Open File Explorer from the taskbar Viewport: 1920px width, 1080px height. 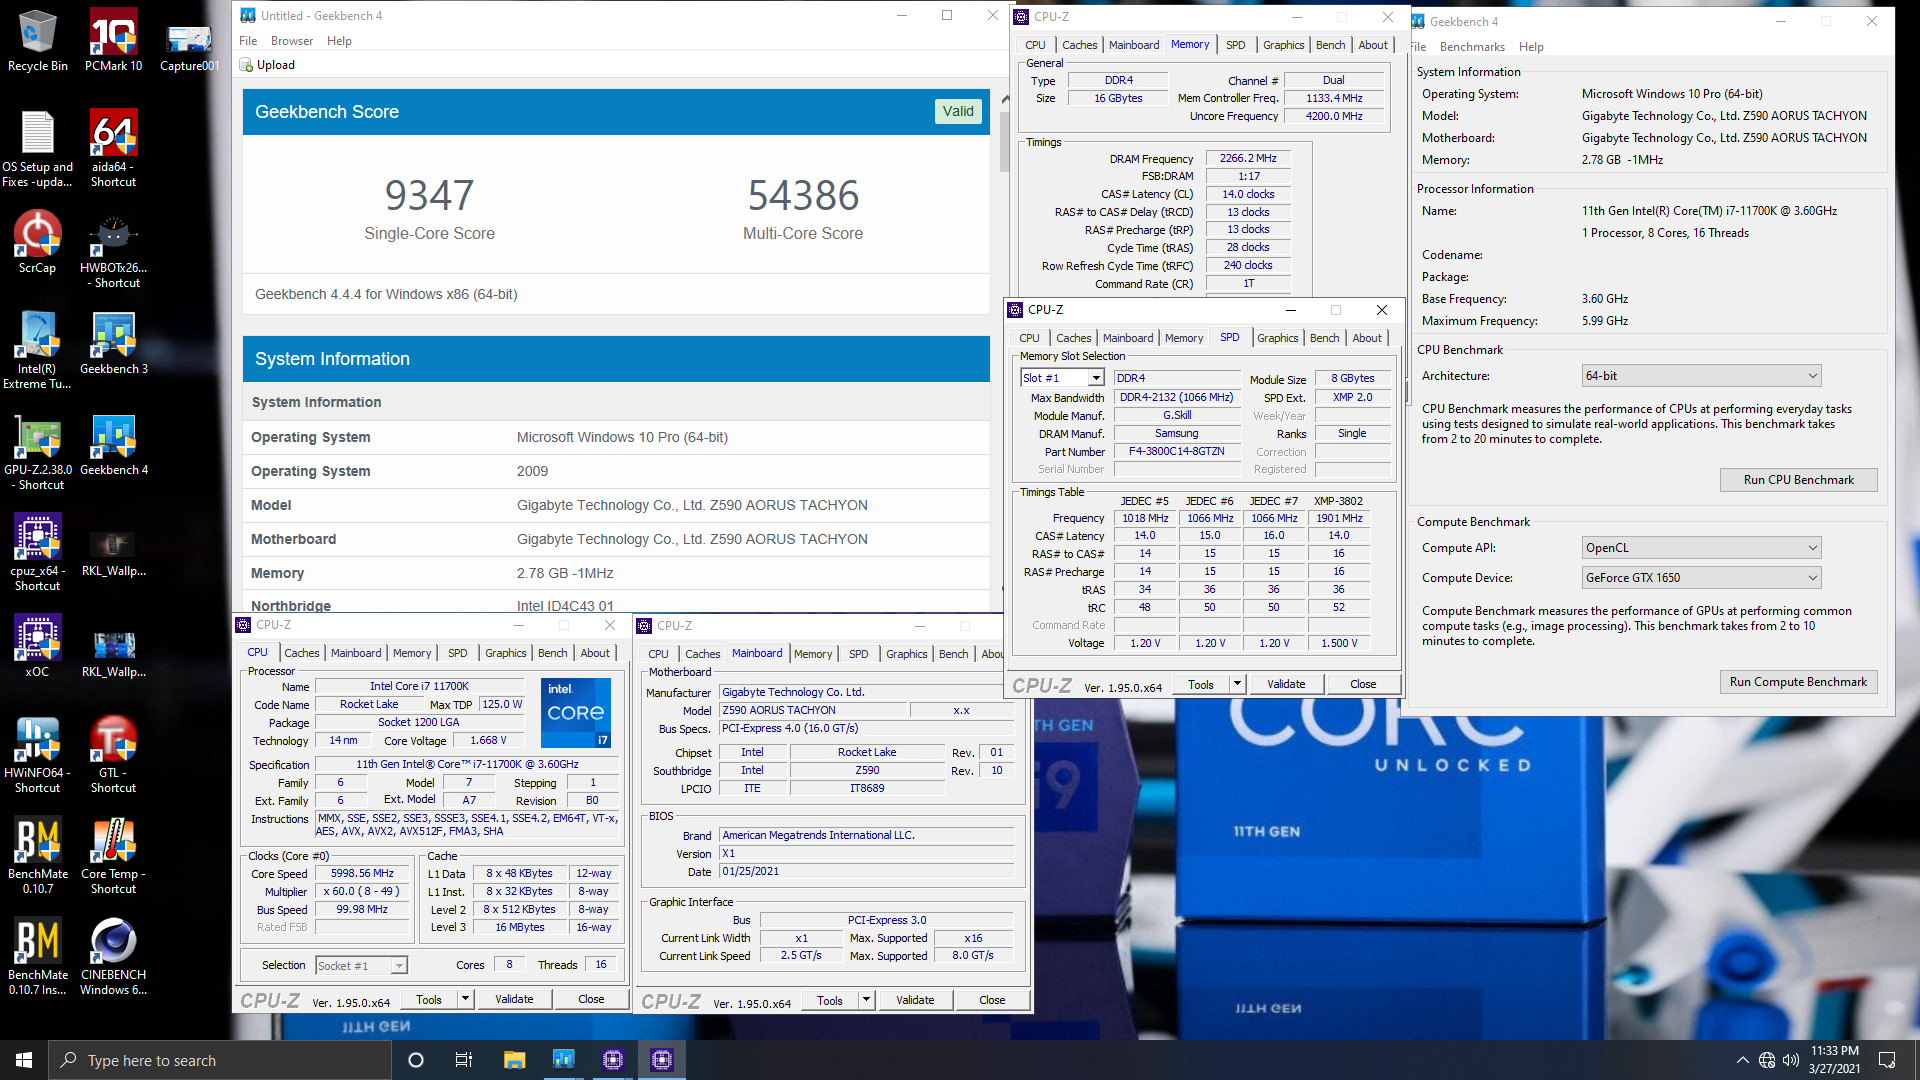point(514,1060)
